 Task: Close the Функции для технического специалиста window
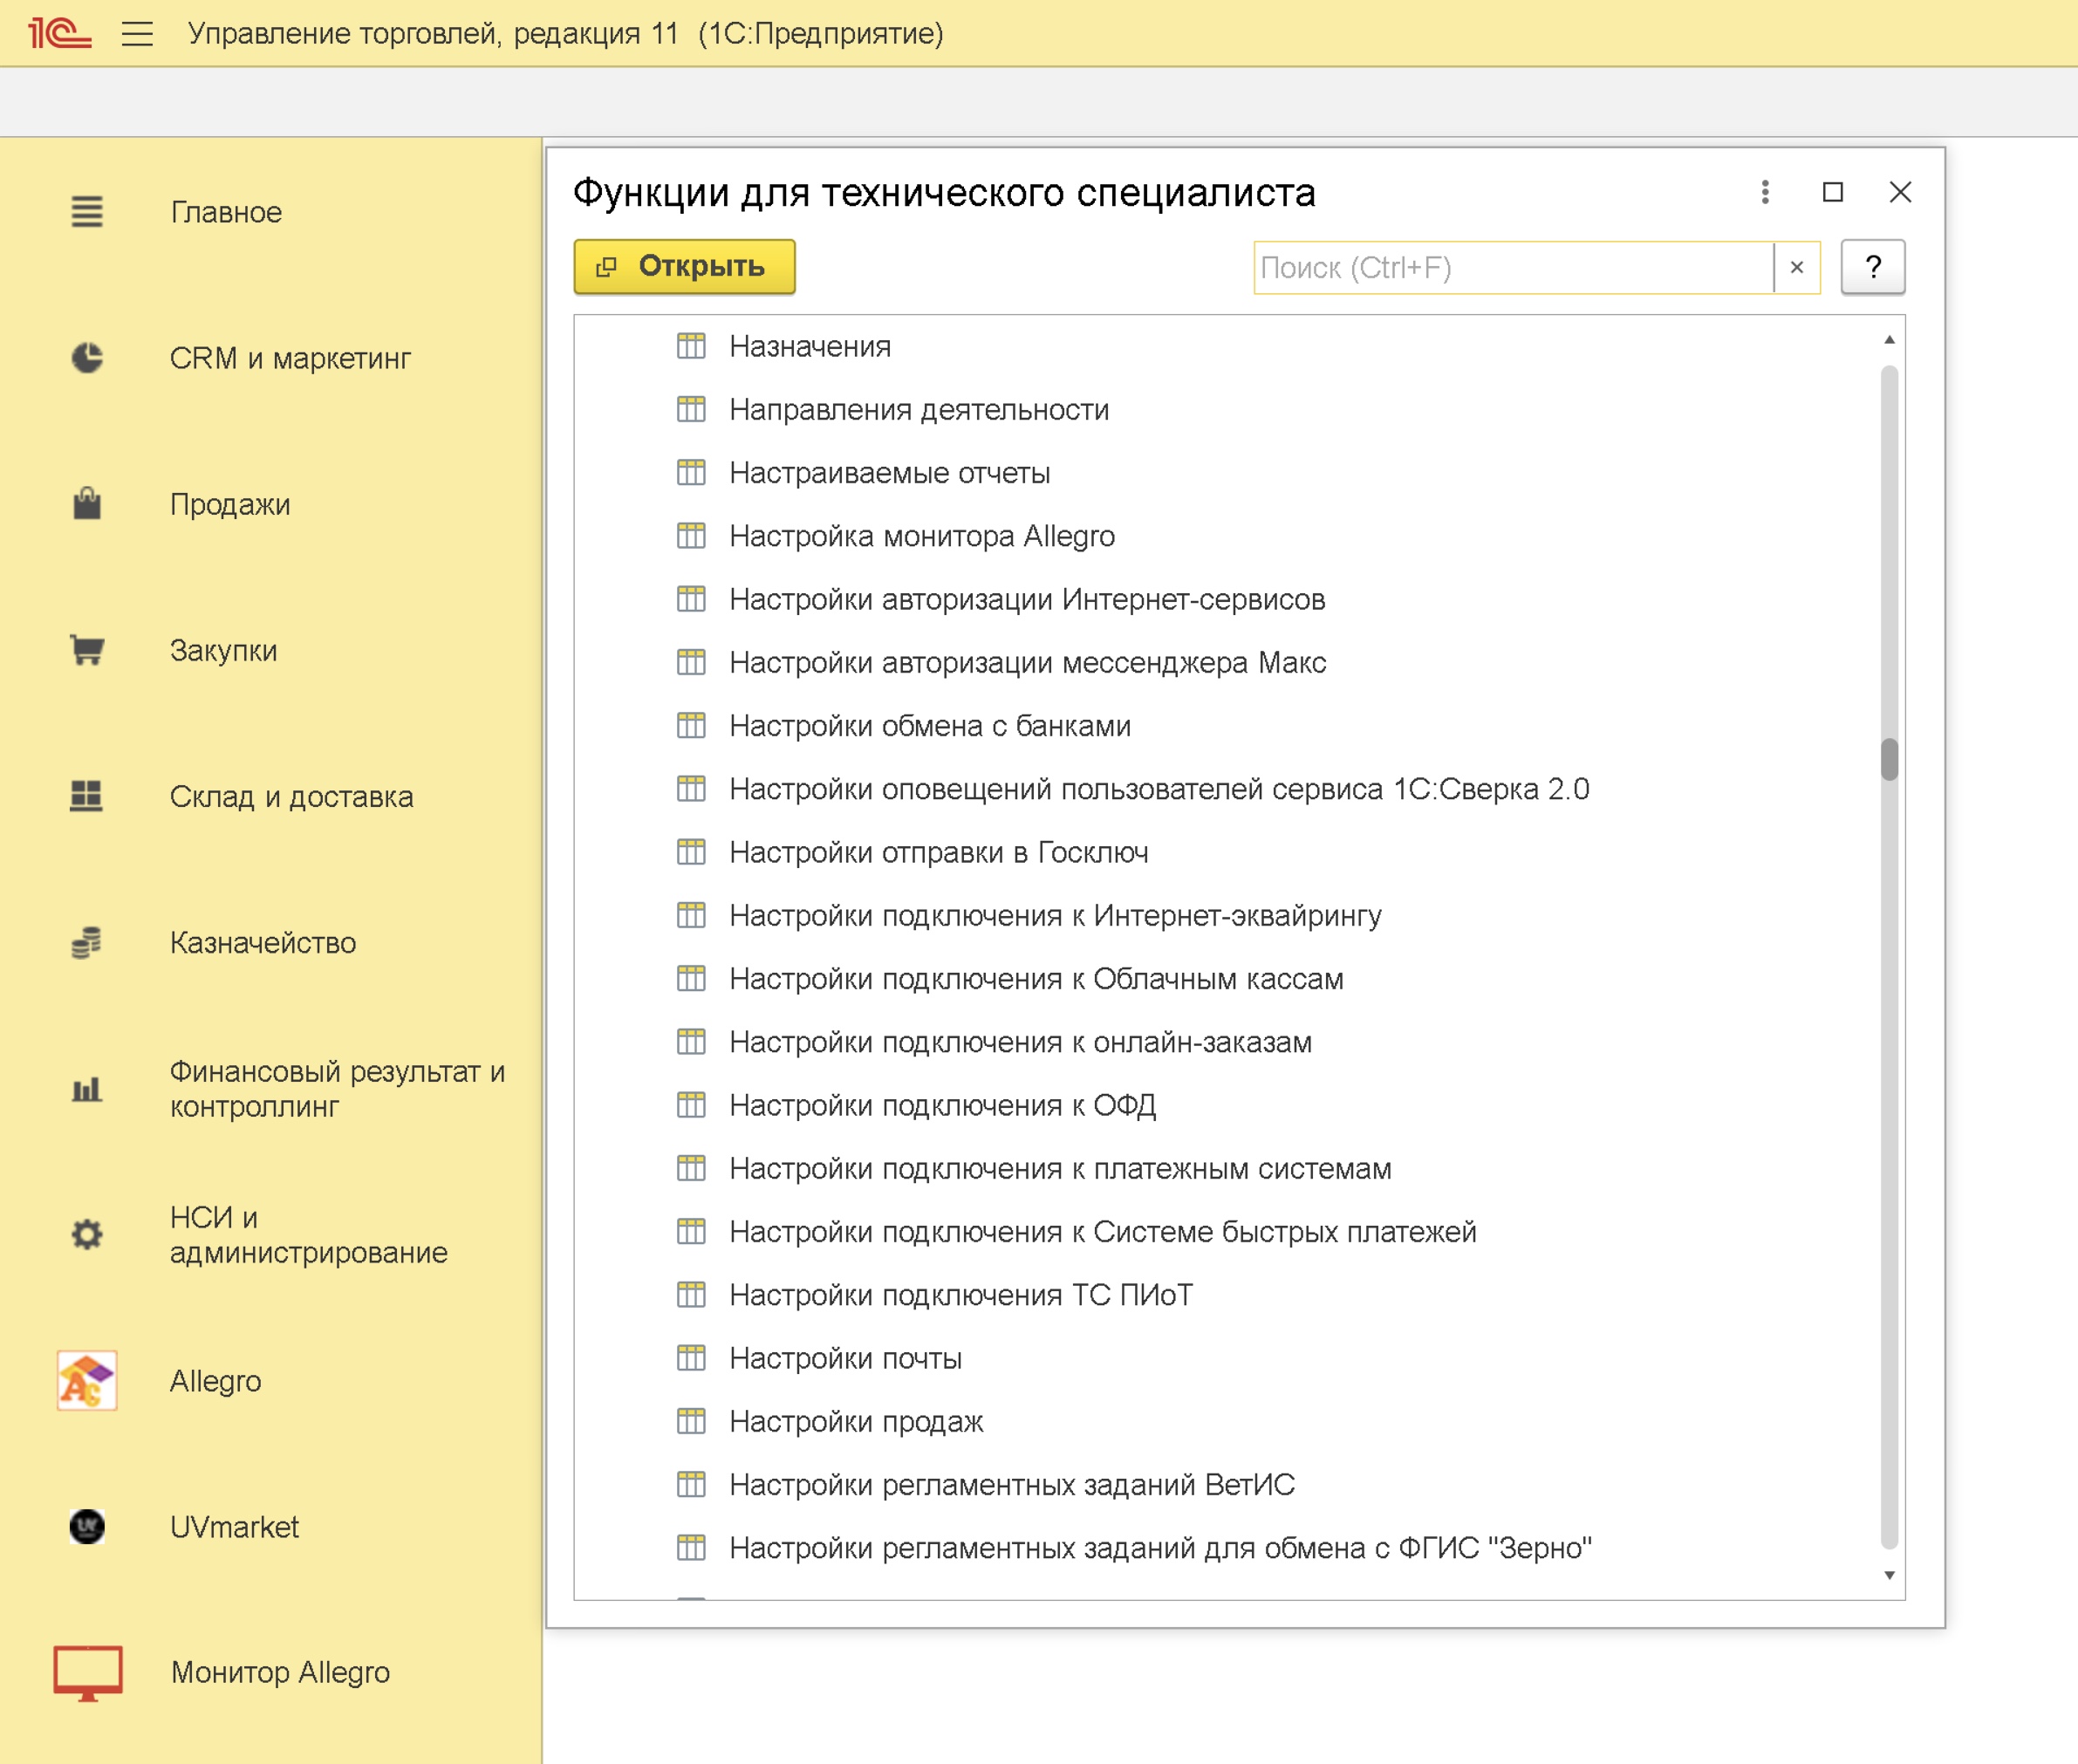pos(1900,192)
